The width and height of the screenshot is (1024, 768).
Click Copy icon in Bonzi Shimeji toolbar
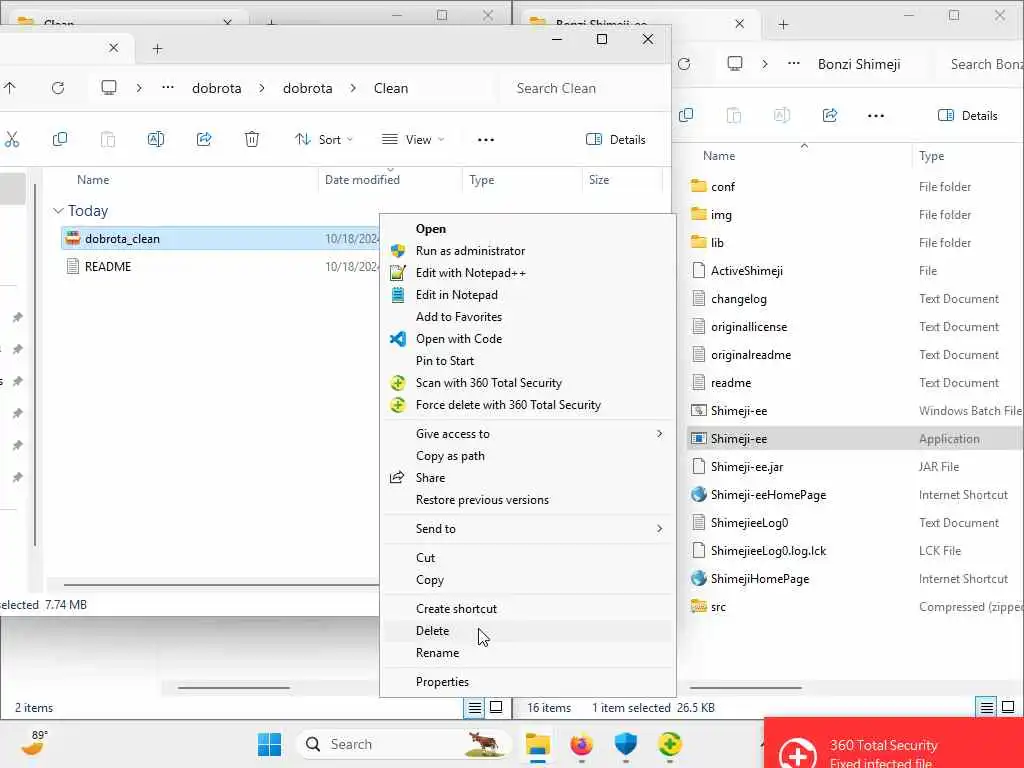pyautogui.click(x=686, y=116)
